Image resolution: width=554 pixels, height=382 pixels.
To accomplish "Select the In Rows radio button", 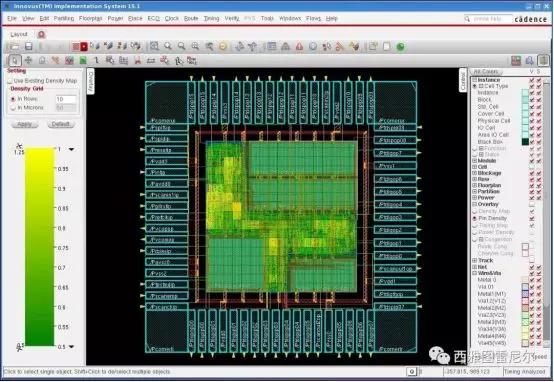I will click(13, 99).
